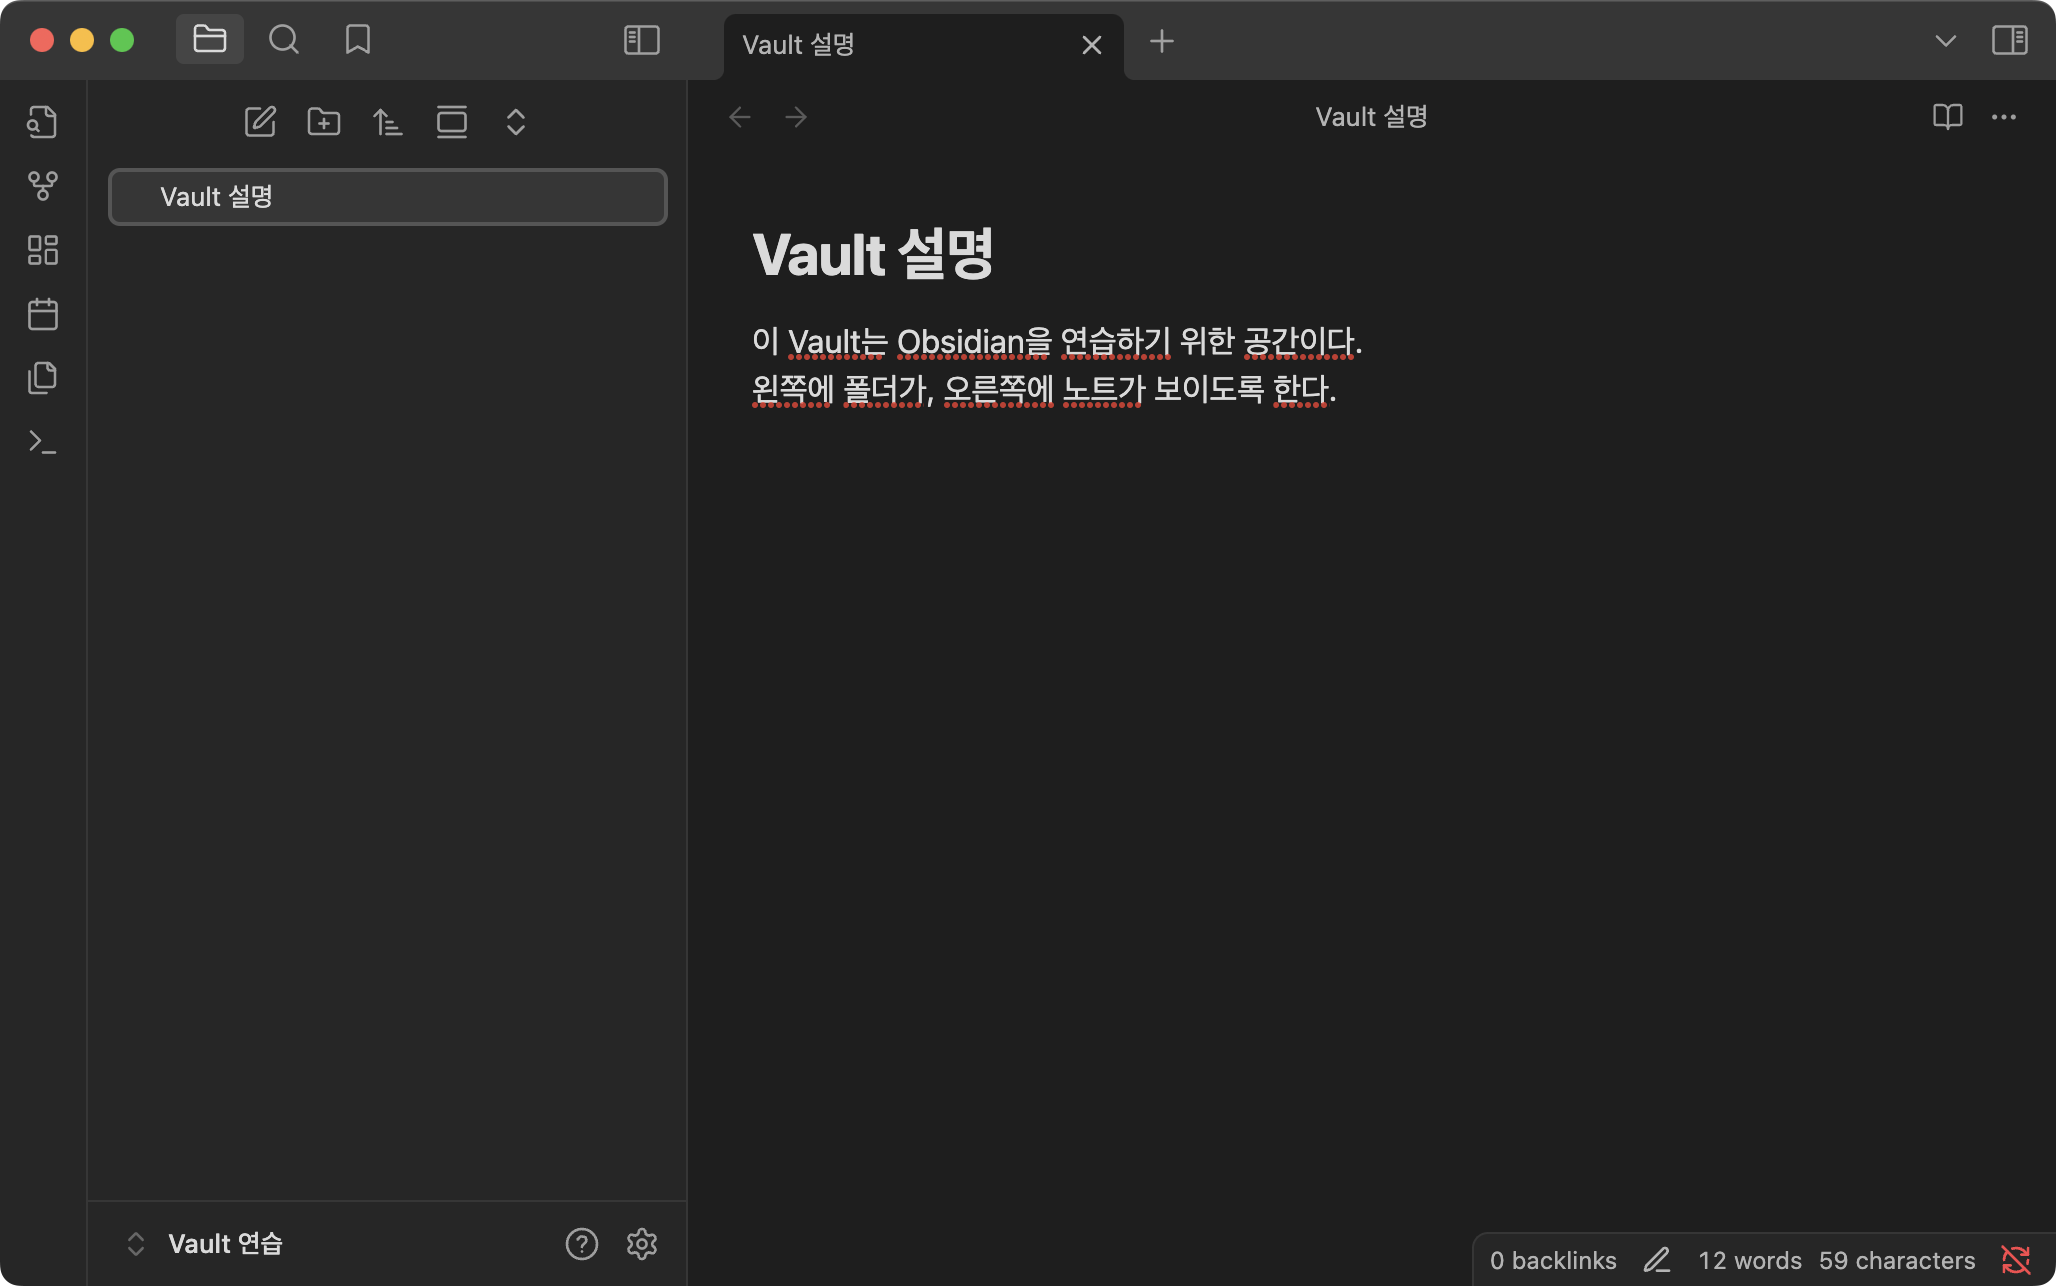Open the help question mark icon

pos(581,1243)
